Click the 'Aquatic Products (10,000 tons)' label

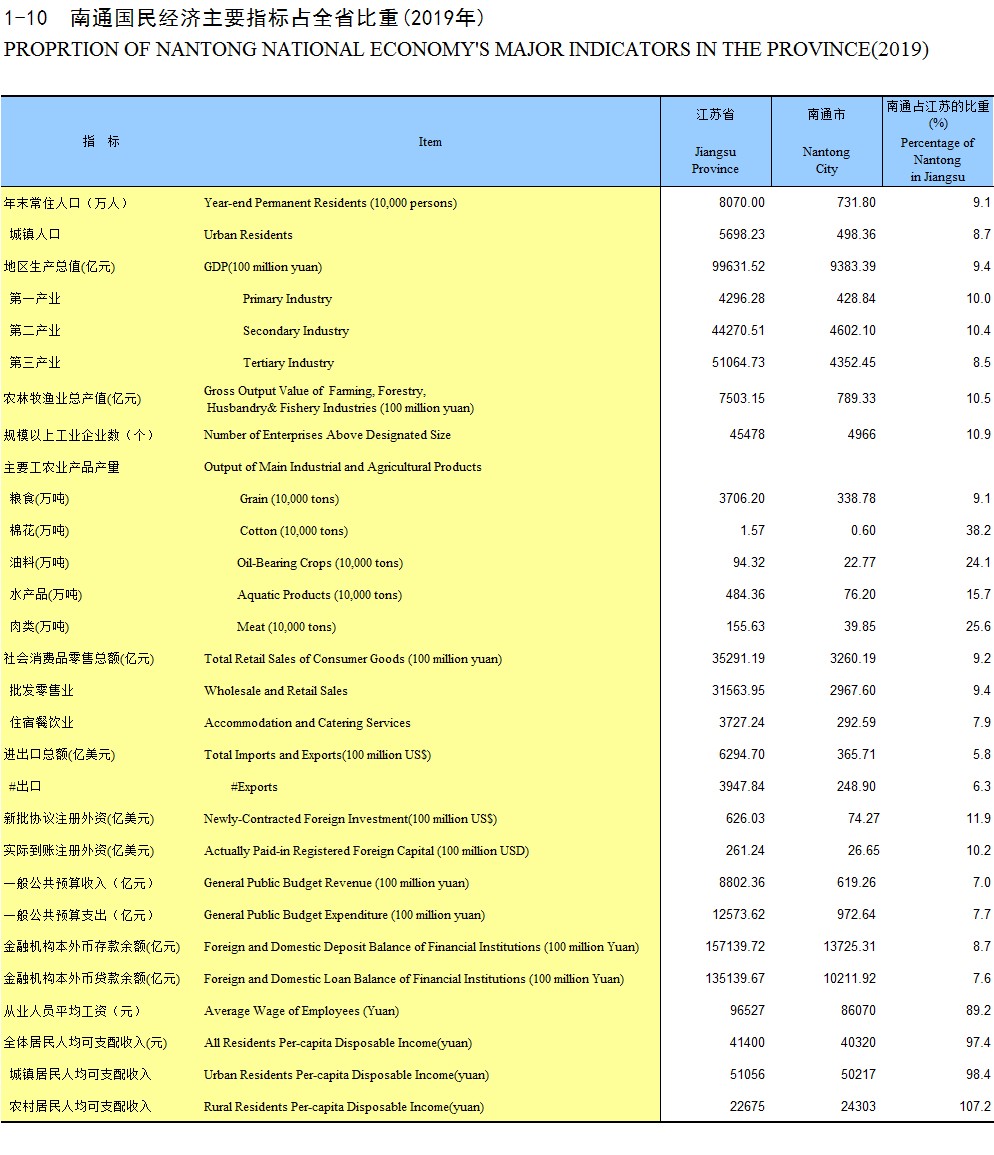pos(319,595)
